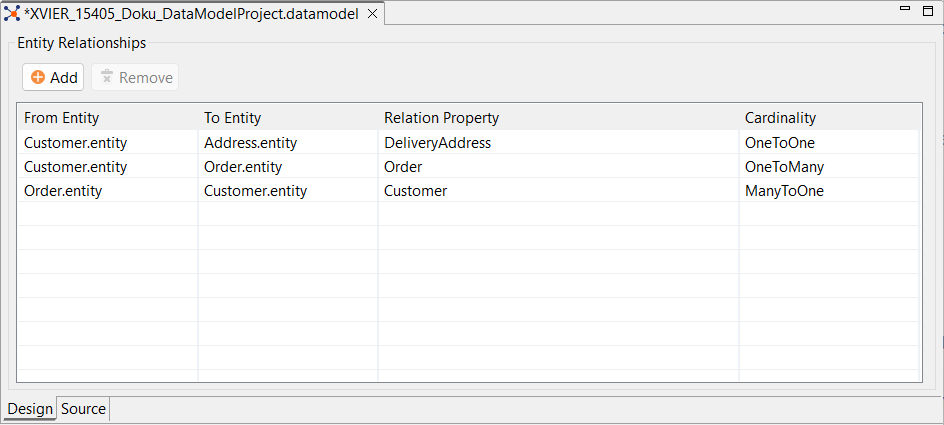Open the OneToMany cardinality cell

[784, 167]
